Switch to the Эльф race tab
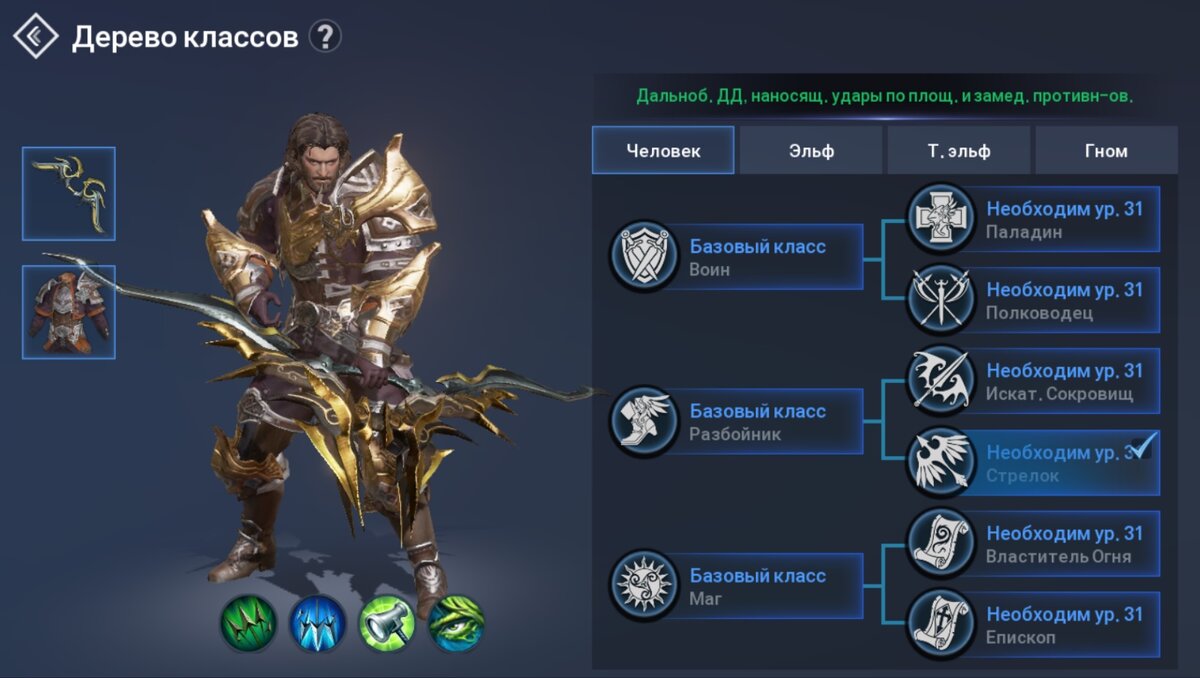Screen dimensions: 1200x678 [810, 151]
